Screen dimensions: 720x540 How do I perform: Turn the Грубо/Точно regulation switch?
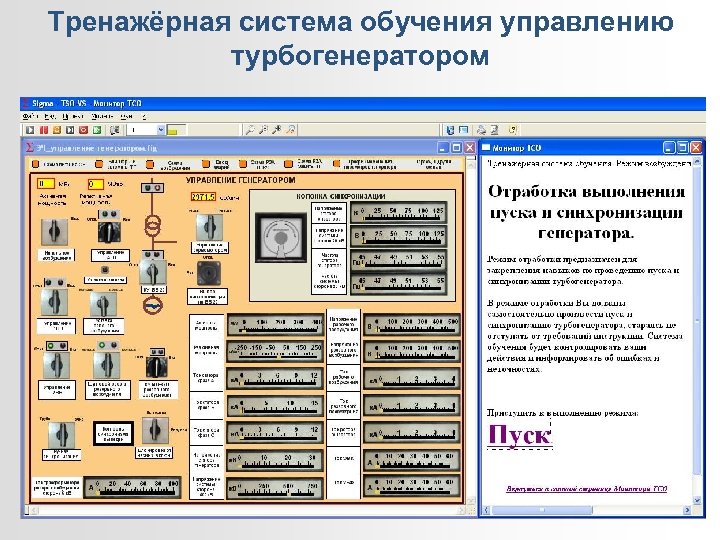click(60, 435)
